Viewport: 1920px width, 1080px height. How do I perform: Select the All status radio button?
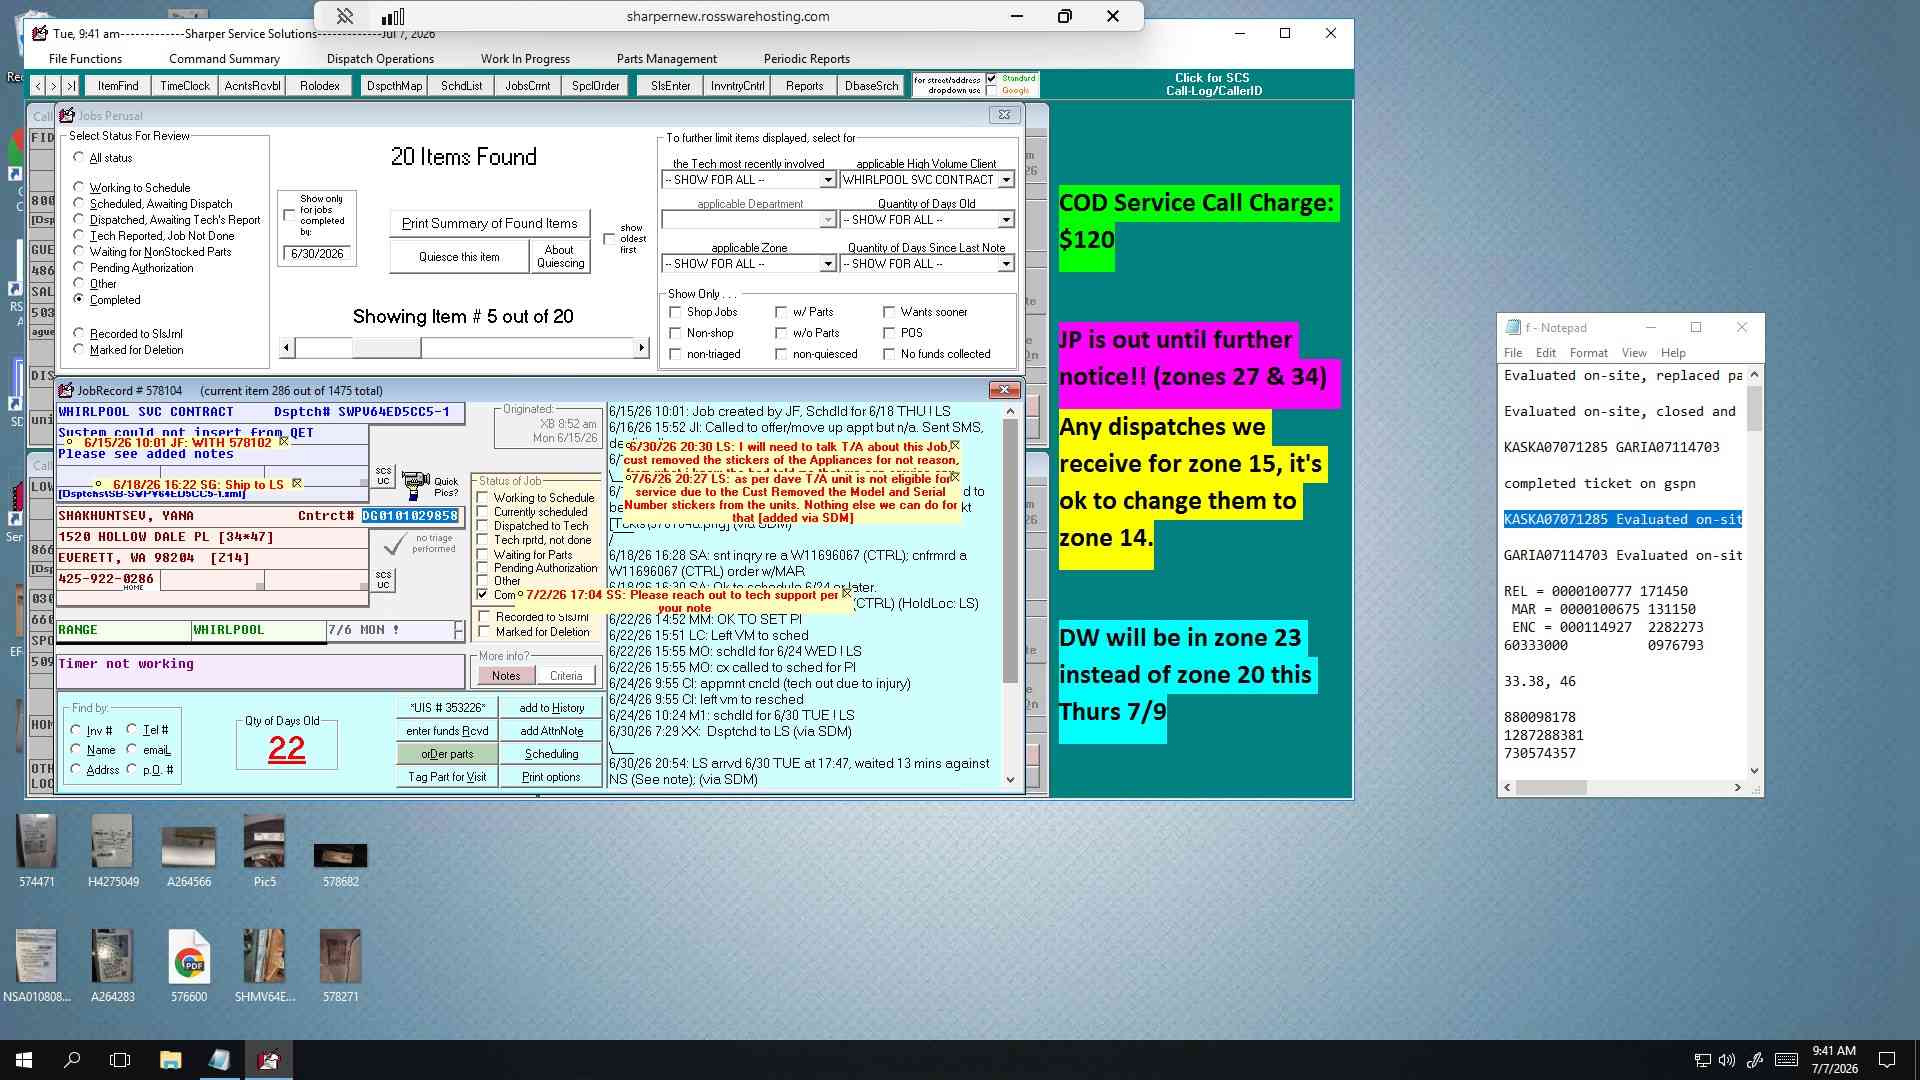pos(79,157)
